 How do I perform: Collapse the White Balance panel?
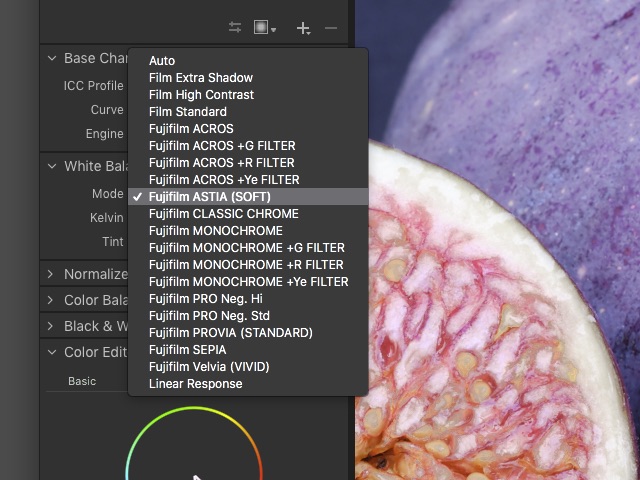coord(51,166)
